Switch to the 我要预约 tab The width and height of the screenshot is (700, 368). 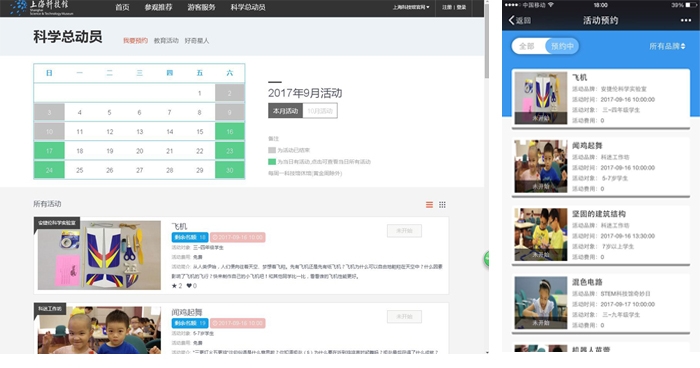pyautogui.click(x=135, y=41)
